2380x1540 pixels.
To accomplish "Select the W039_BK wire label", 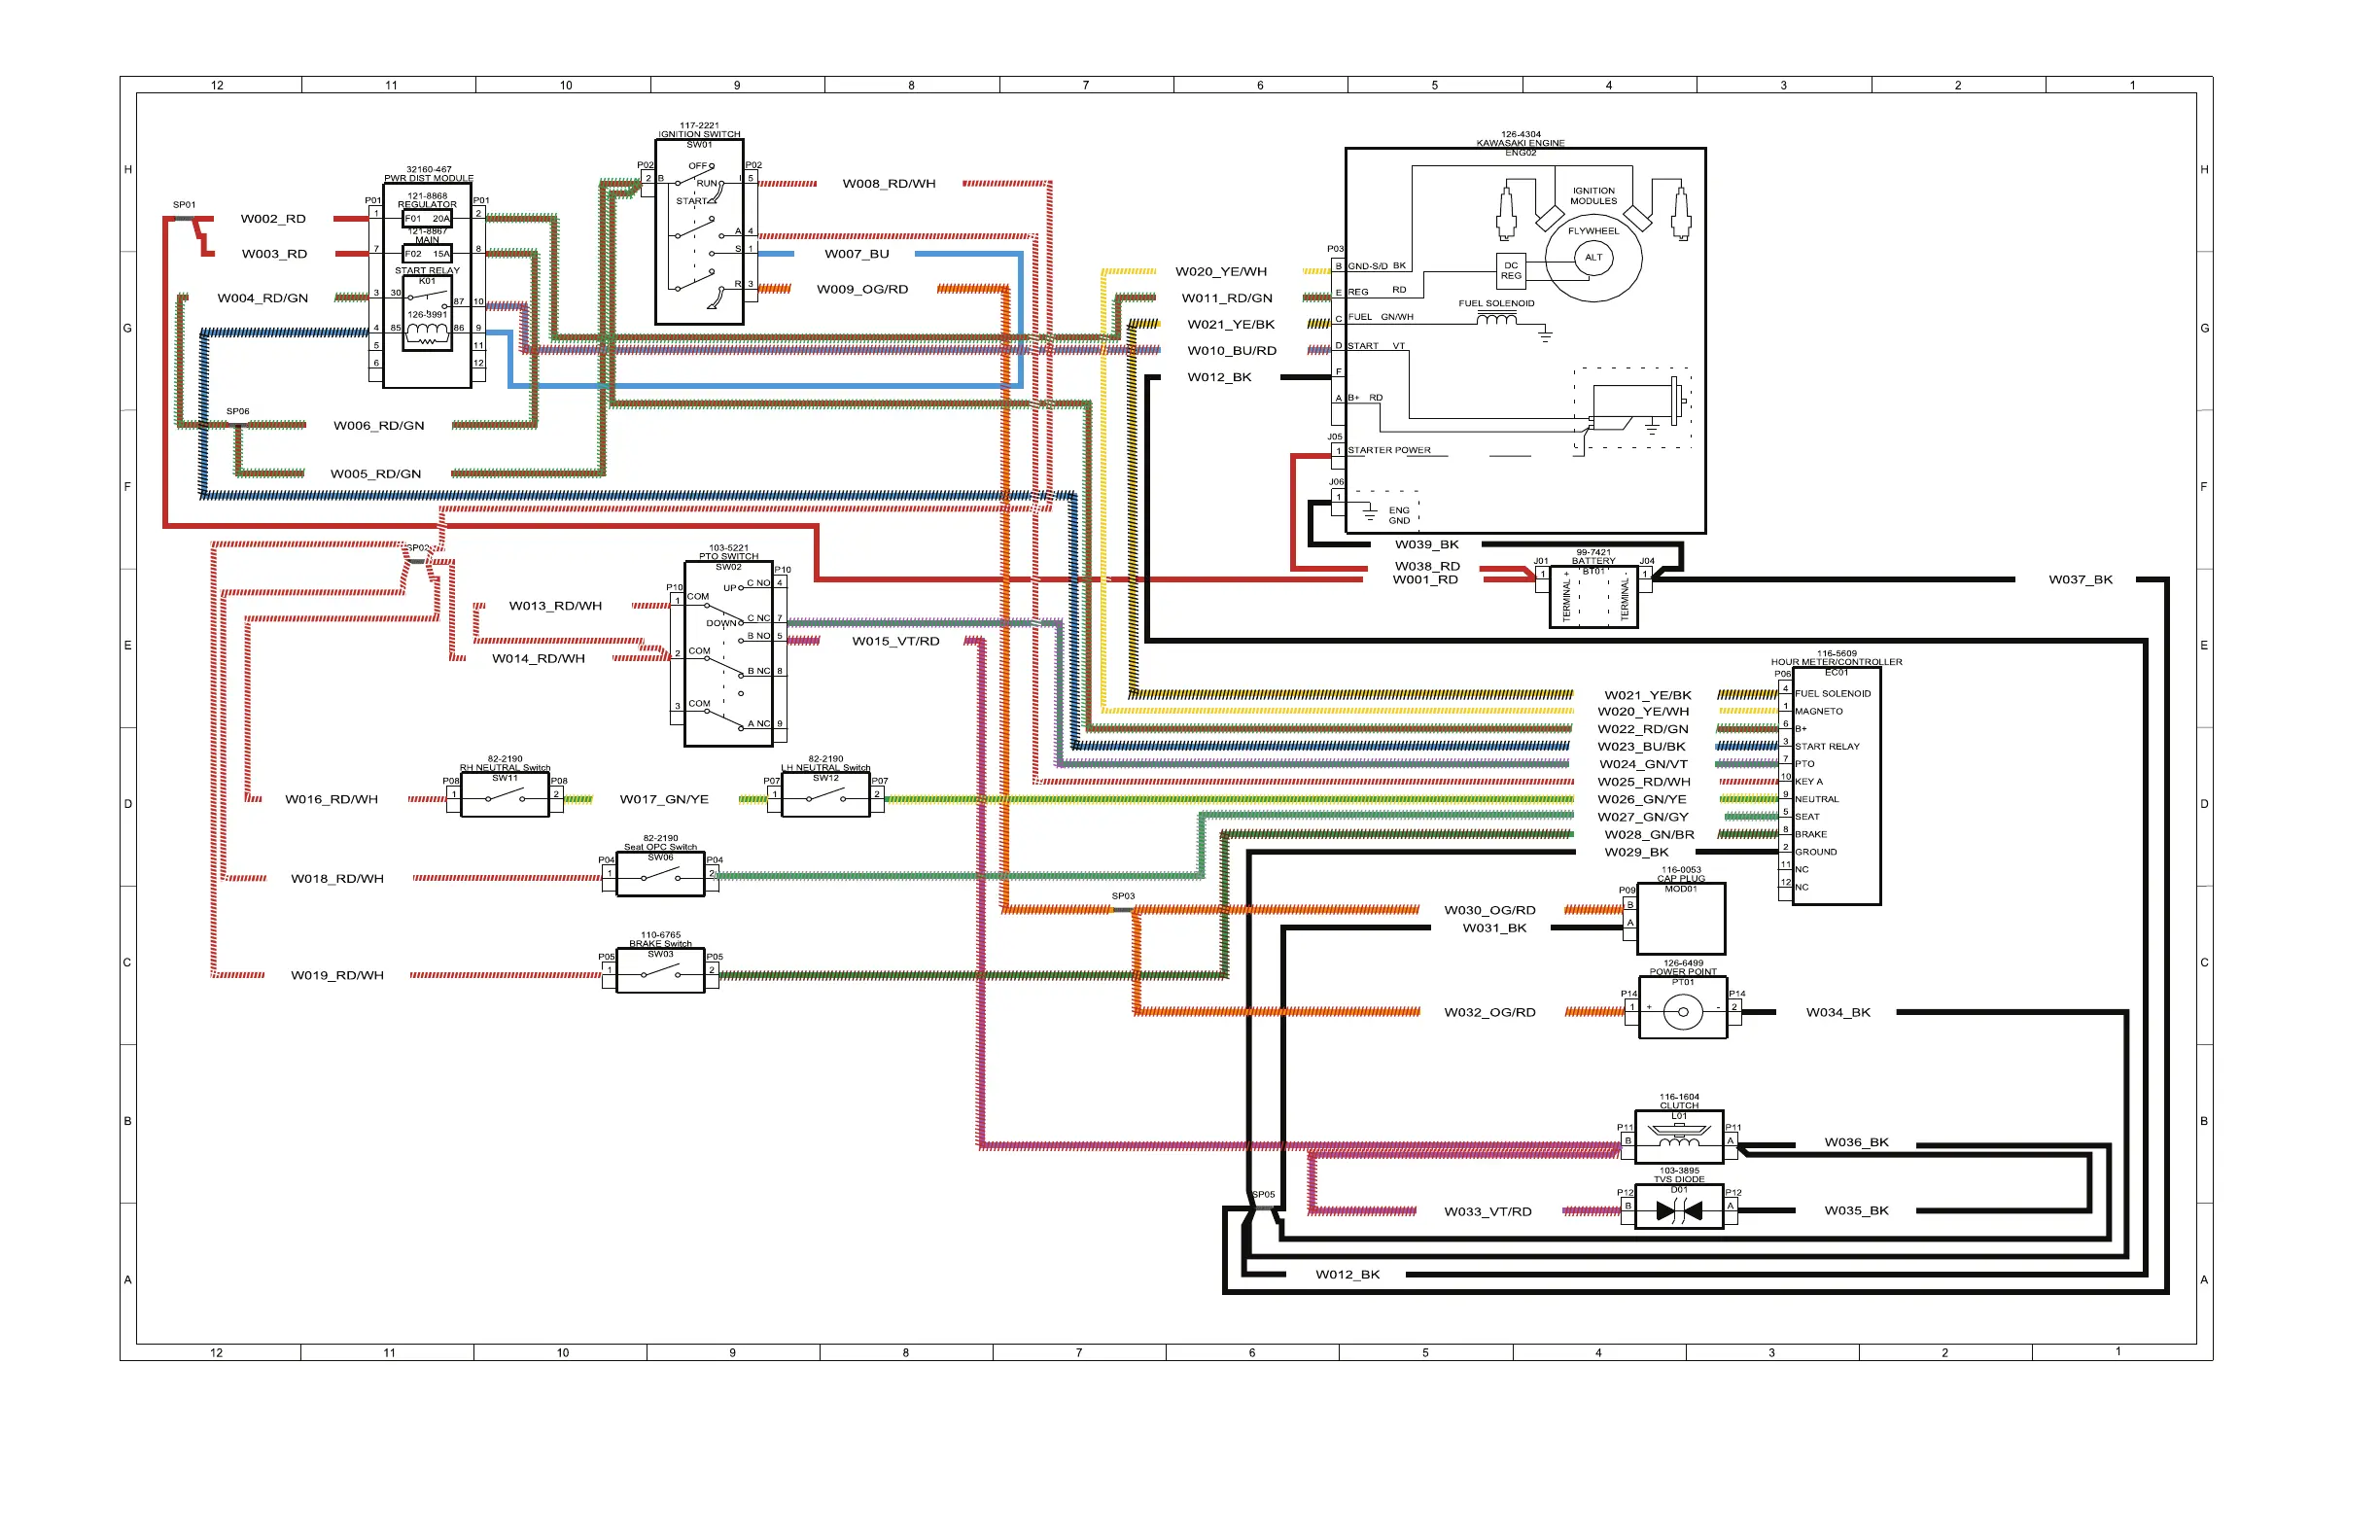I will [1427, 545].
